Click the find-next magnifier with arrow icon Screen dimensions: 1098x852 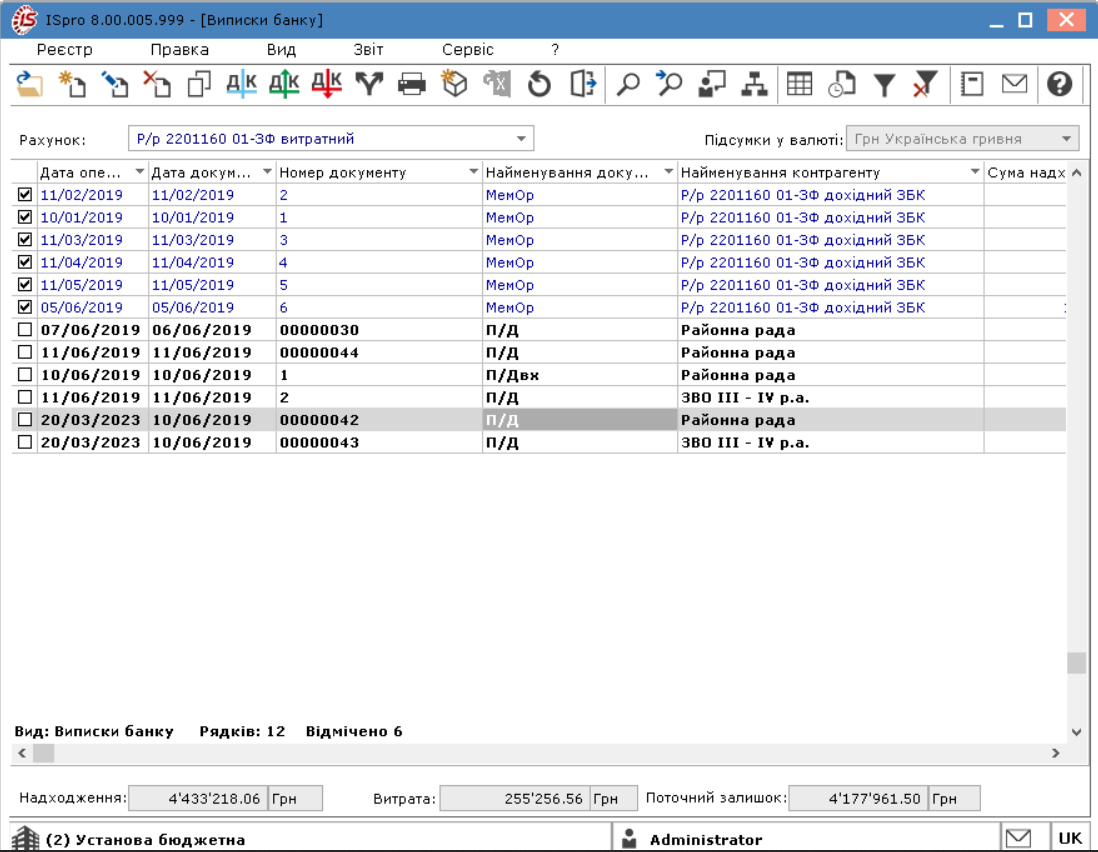[669, 84]
